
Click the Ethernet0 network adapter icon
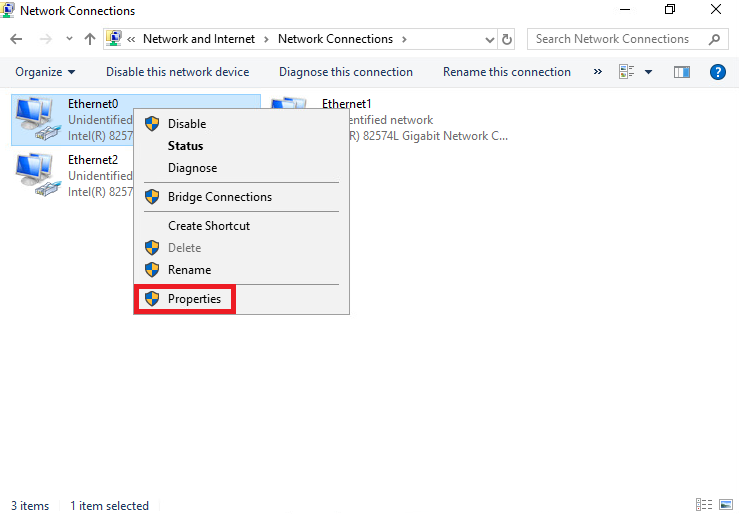click(x=36, y=118)
